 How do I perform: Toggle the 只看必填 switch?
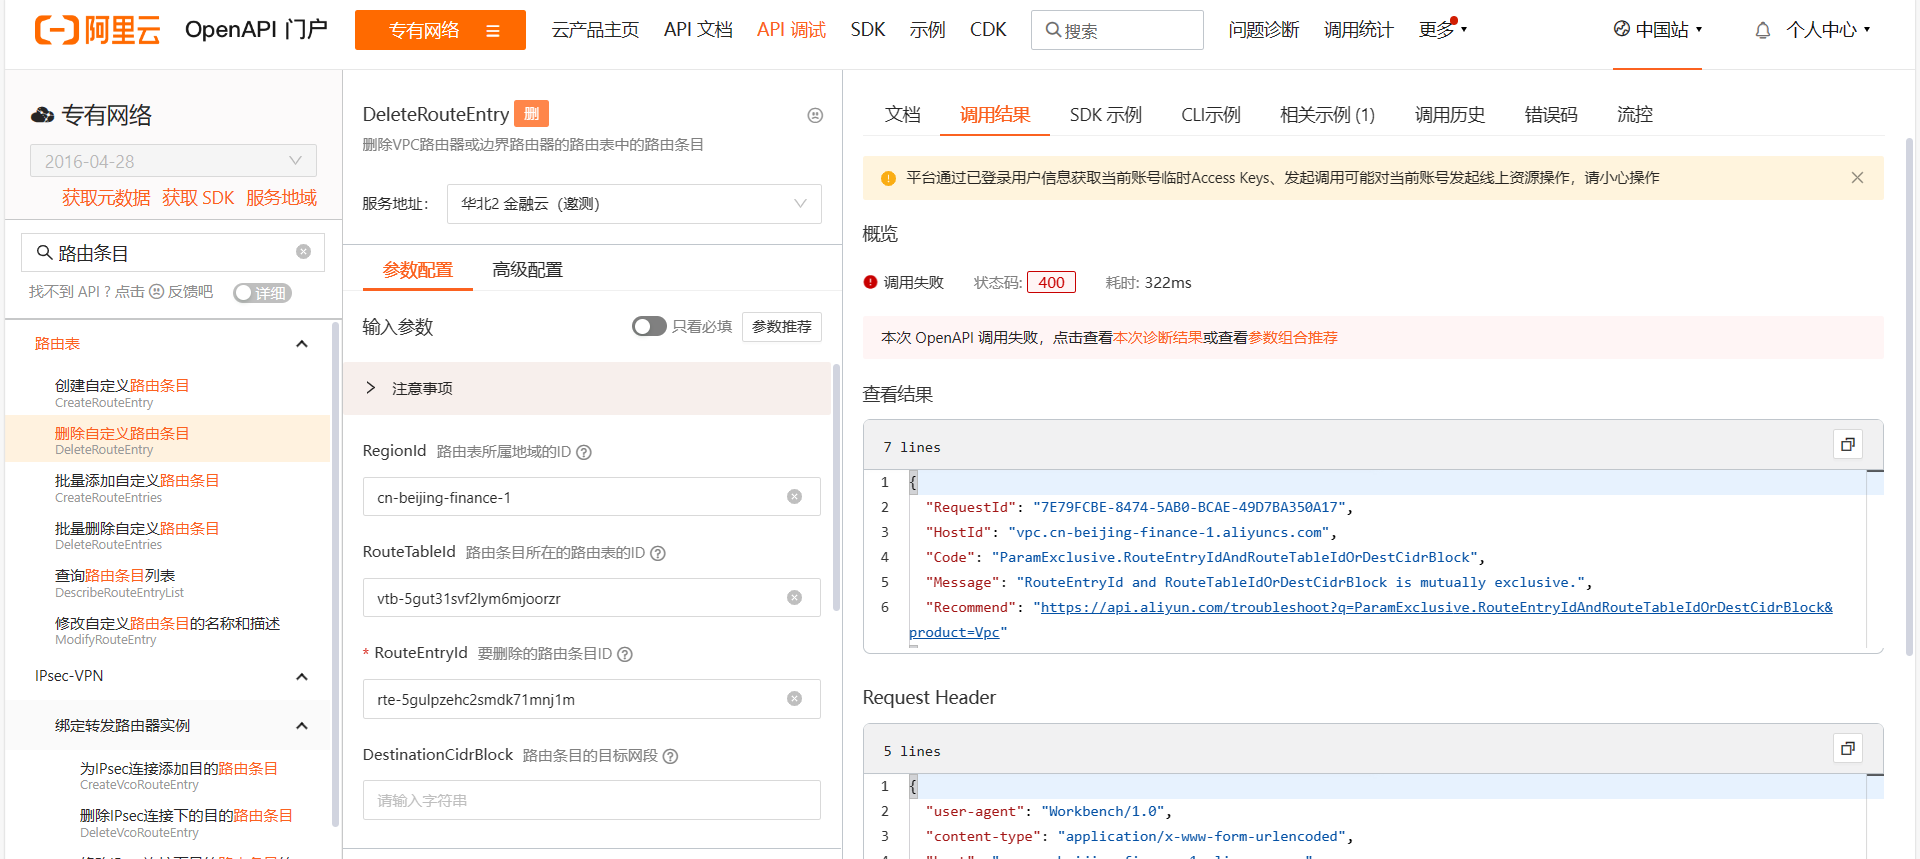pyautogui.click(x=649, y=326)
